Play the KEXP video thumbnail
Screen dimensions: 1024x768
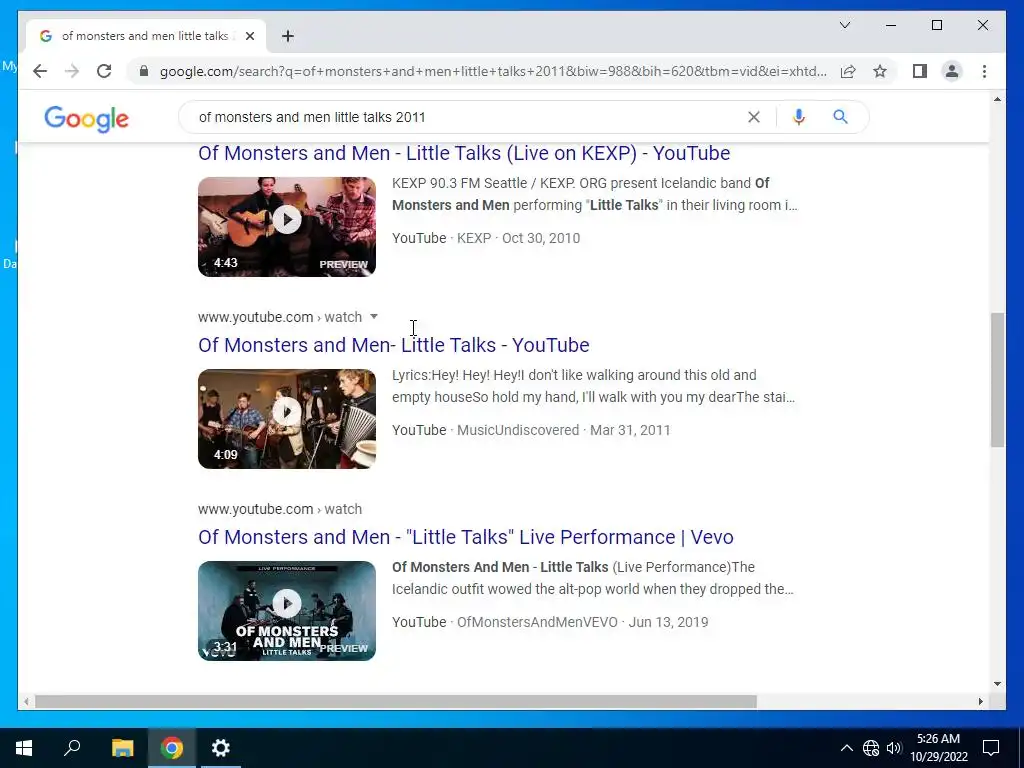point(287,227)
